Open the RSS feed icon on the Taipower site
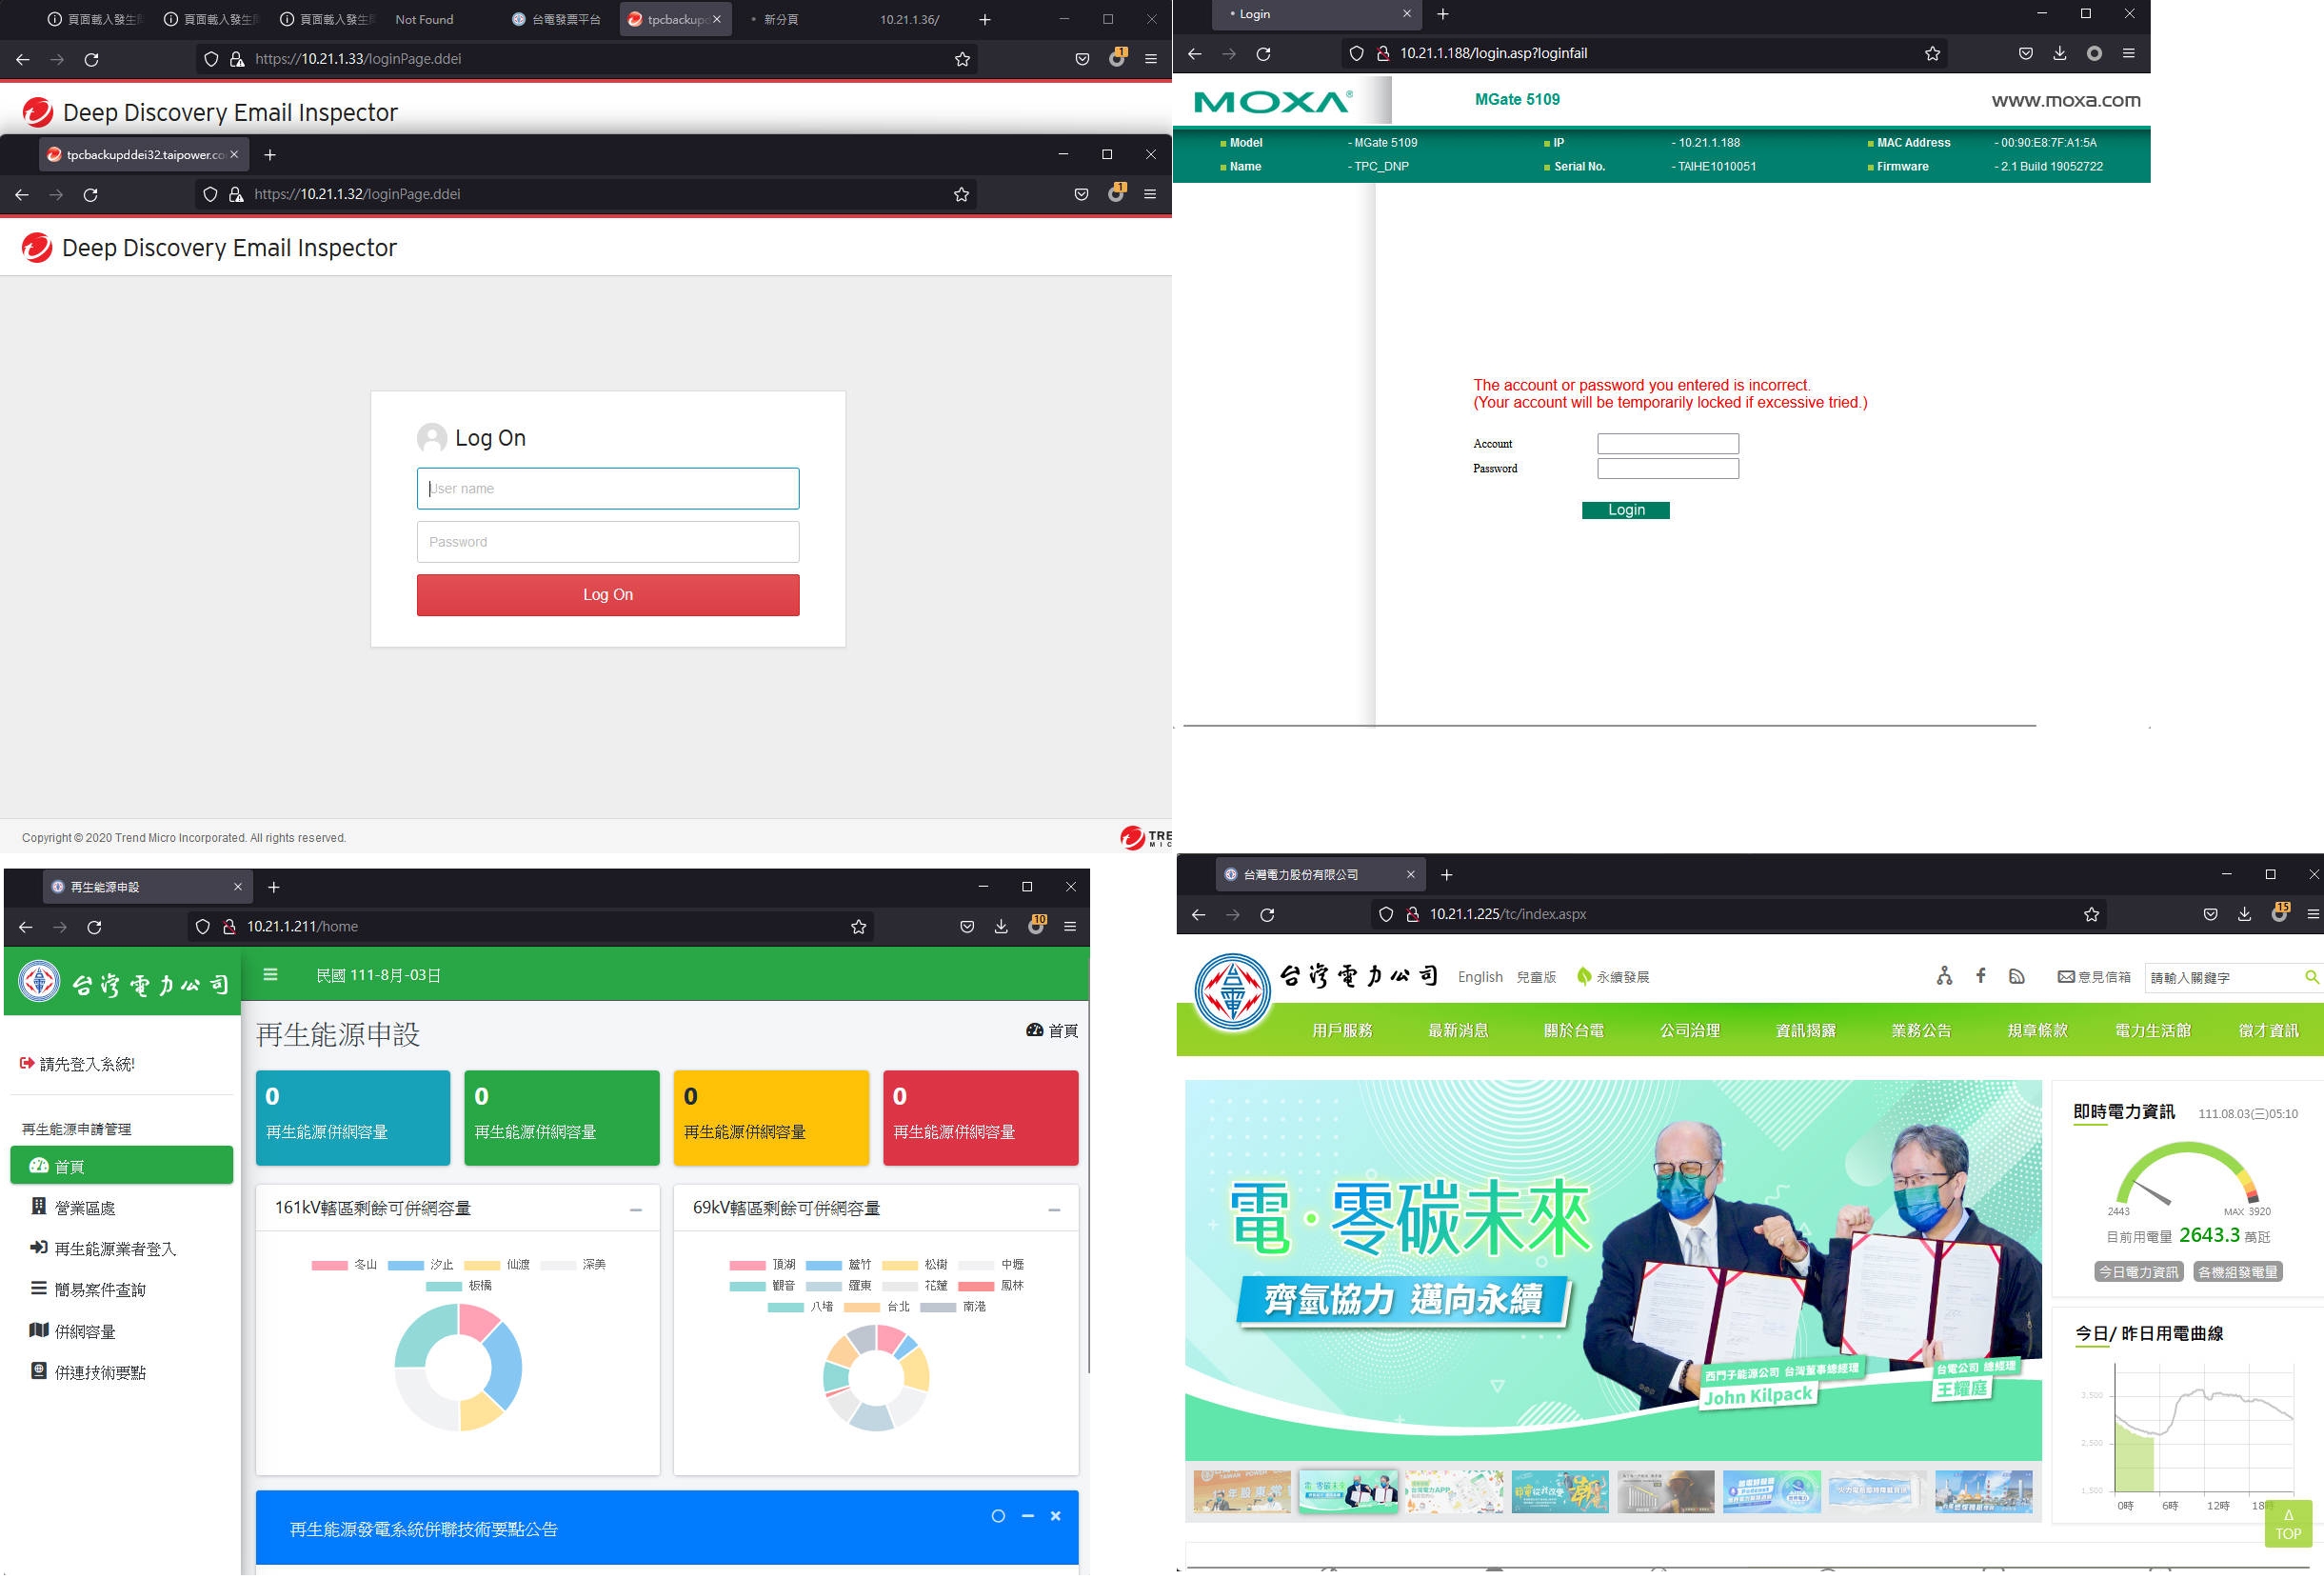The height and width of the screenshot is (1579, 2324). pyautogui.click(x=2017, y=977)
